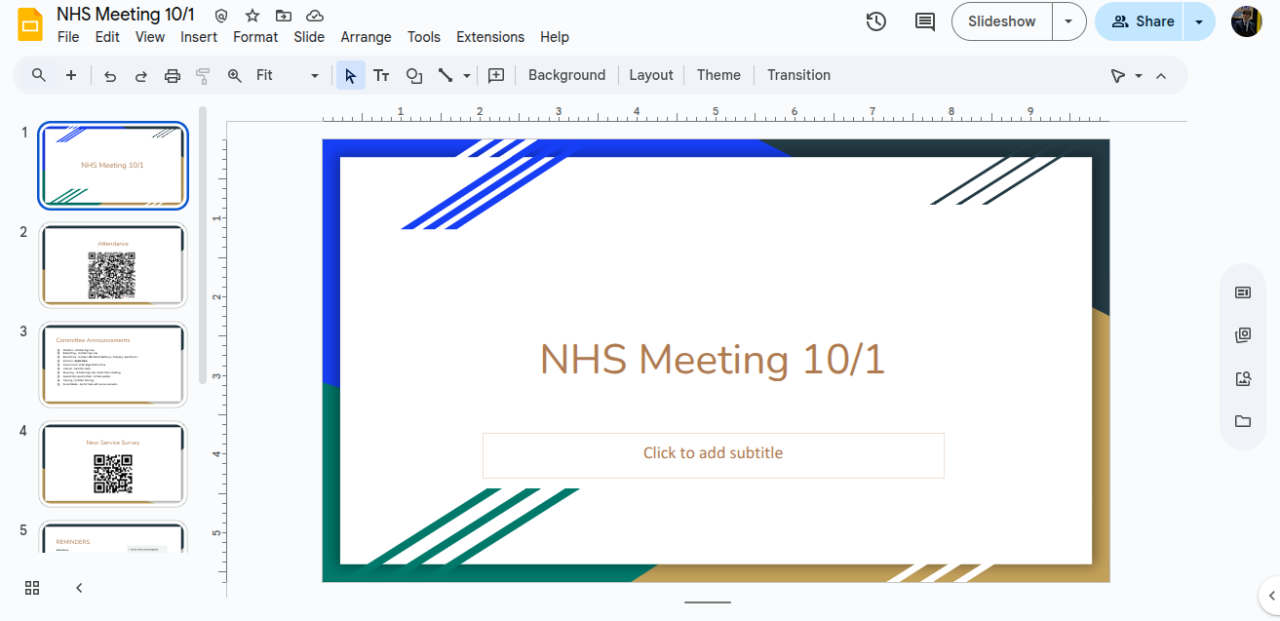
Task: Click the subtitle placeholder box
Action: click(x=713, y=455)
